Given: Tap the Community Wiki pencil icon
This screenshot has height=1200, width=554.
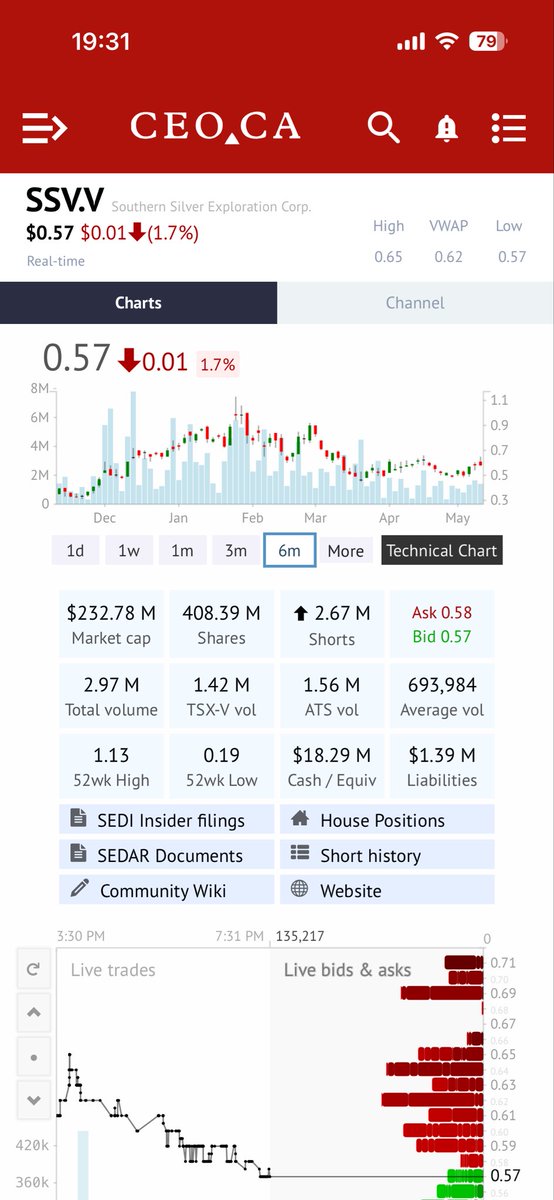Looking at the screenshot, I should 79,889.
